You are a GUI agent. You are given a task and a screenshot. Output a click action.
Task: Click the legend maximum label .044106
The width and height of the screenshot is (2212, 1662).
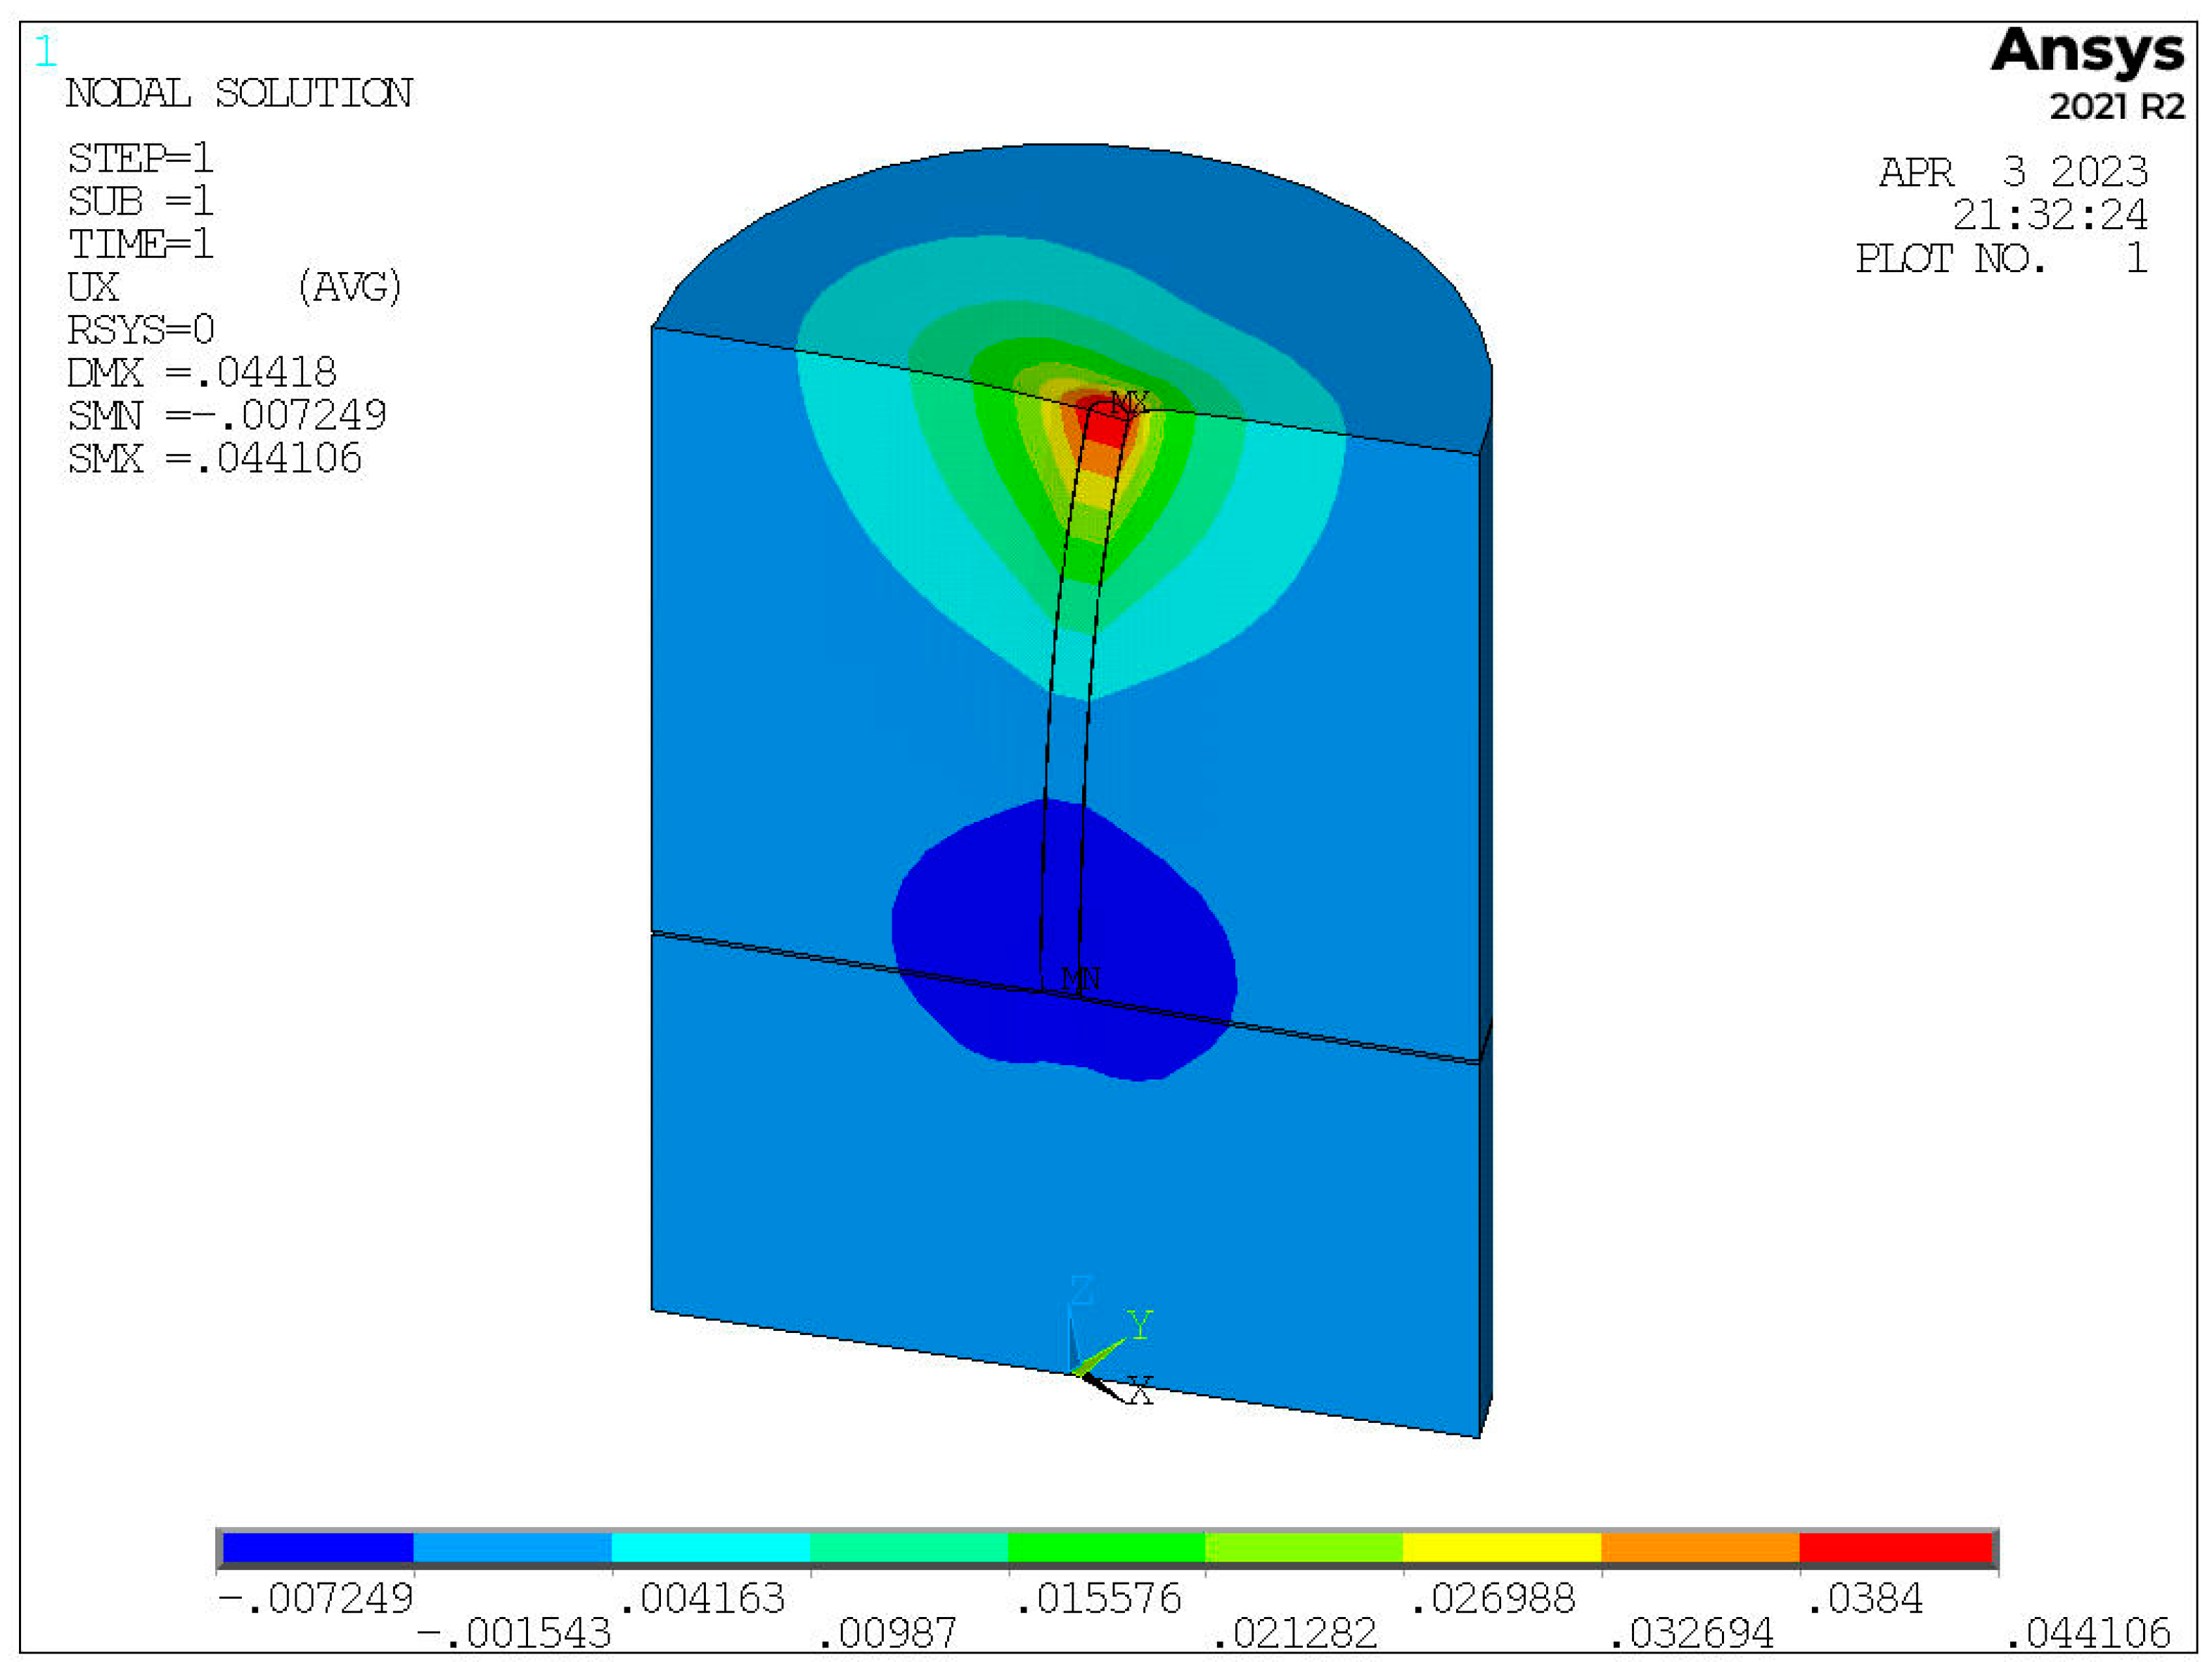(2088, 1633)
